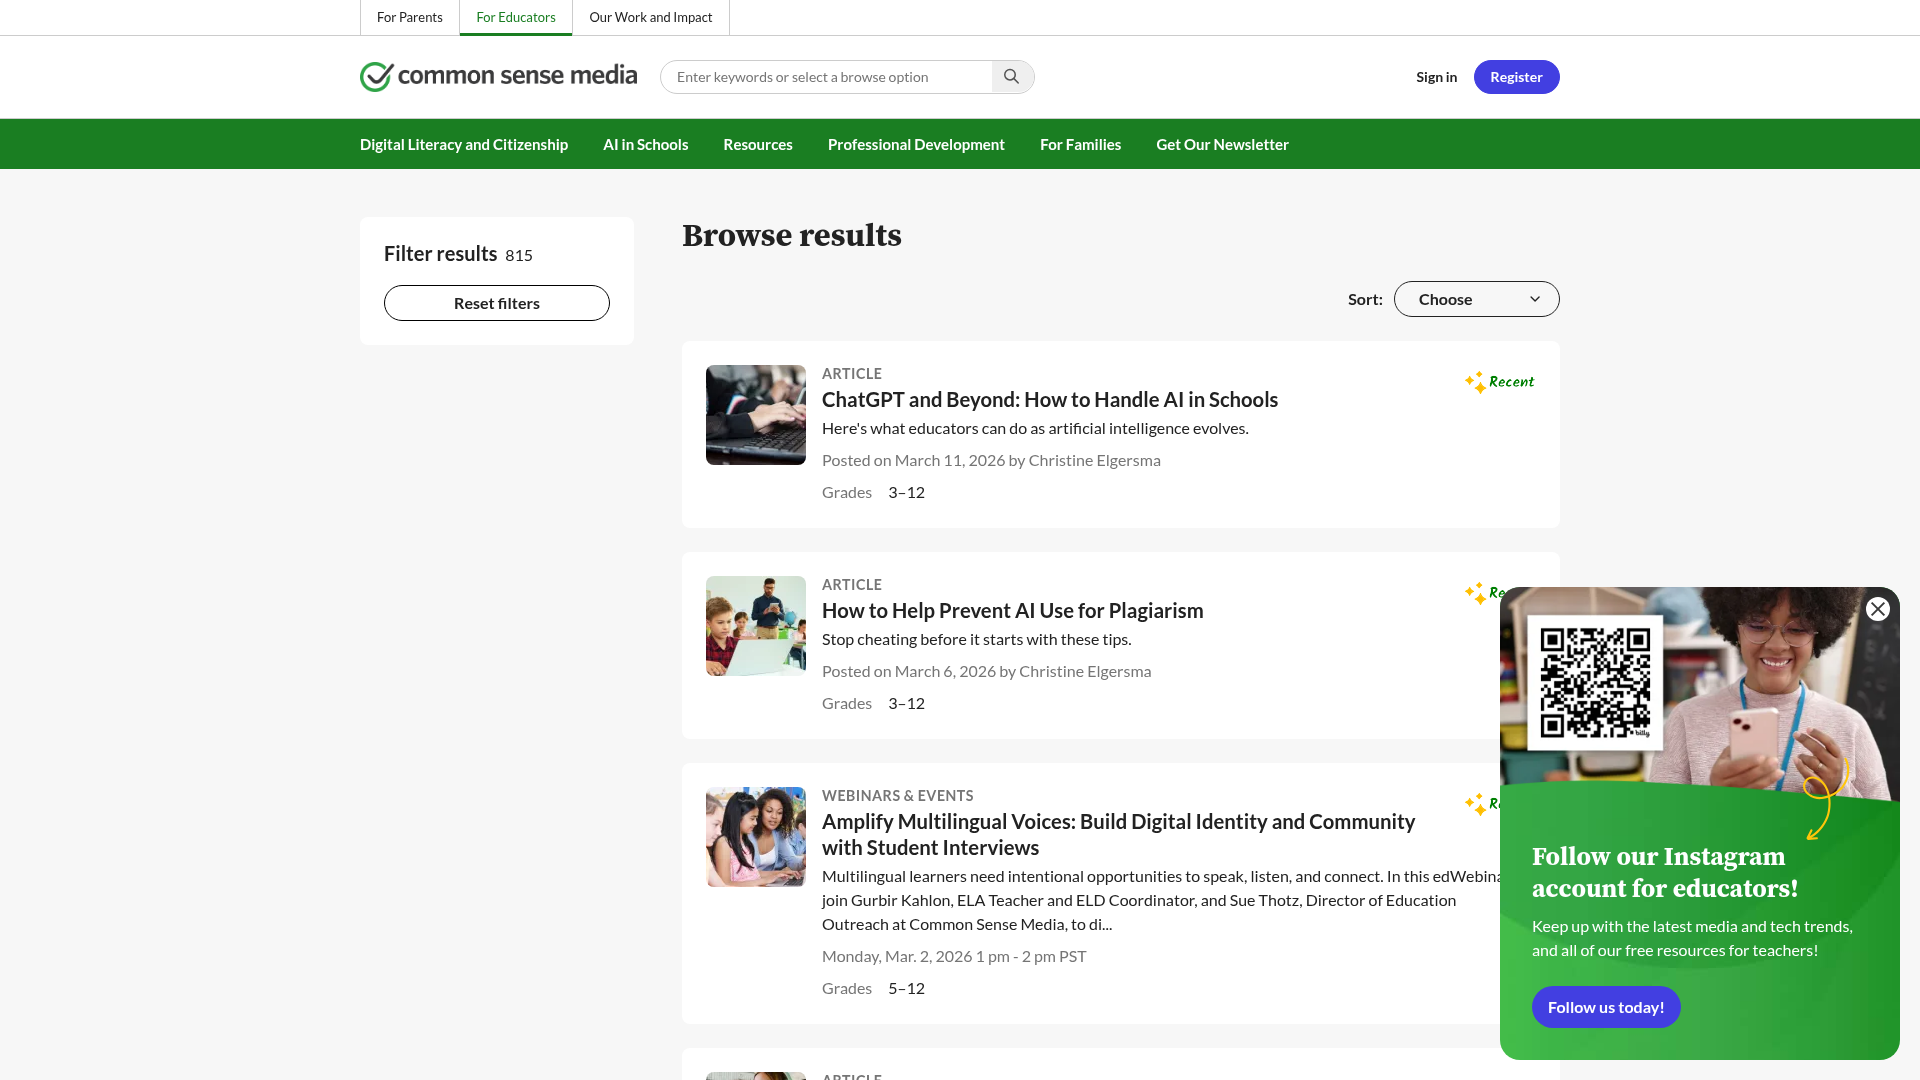The width and height of the screenshot is (1920, 1080).
Task: Click 'Monday, Mar. 2, 2026' event time
Action: click(x=954, y=956)
